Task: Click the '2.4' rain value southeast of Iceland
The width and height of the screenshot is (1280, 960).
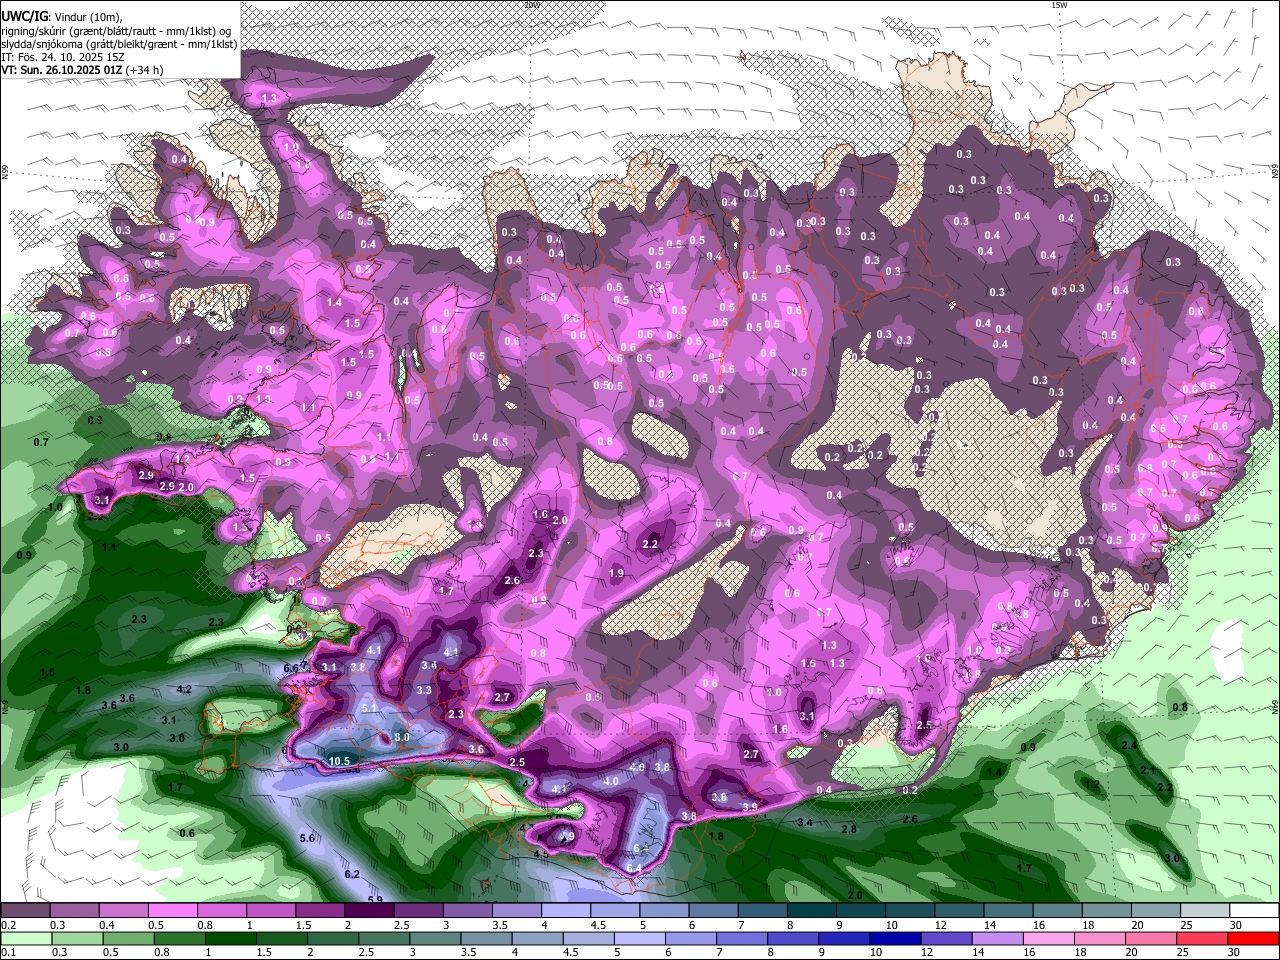Action: (x=1129, y=746)
